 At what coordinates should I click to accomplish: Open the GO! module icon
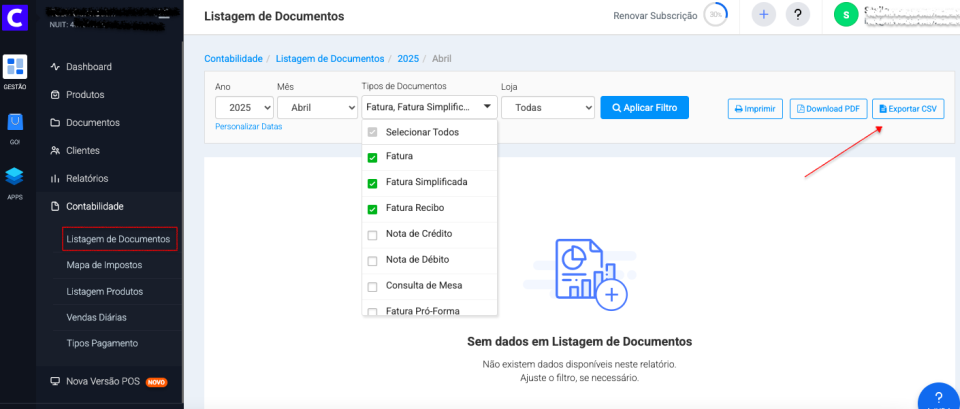pos(15,123)
